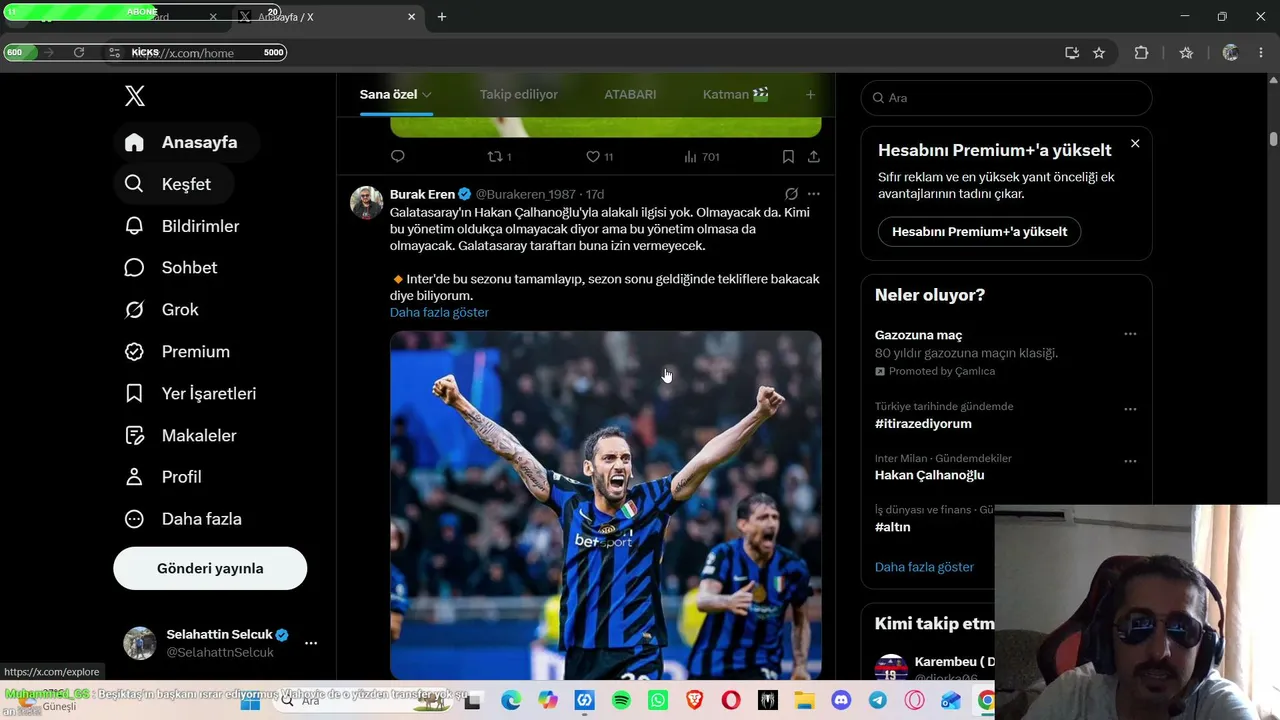Click the X logo in the sidebar
The image size is (1280, 720).
135,96
